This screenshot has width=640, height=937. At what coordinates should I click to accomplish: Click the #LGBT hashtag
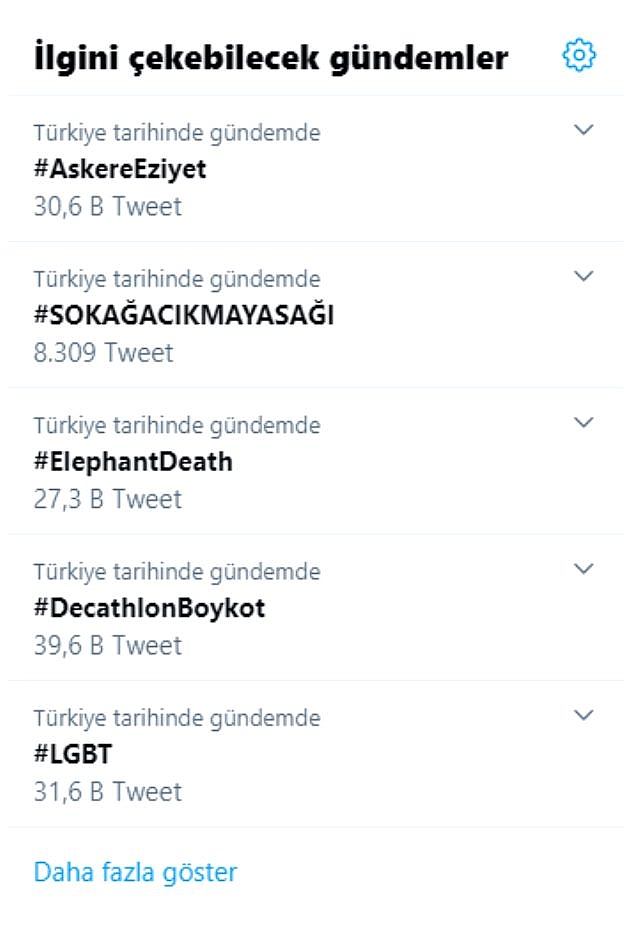click(x=73, y=754)
